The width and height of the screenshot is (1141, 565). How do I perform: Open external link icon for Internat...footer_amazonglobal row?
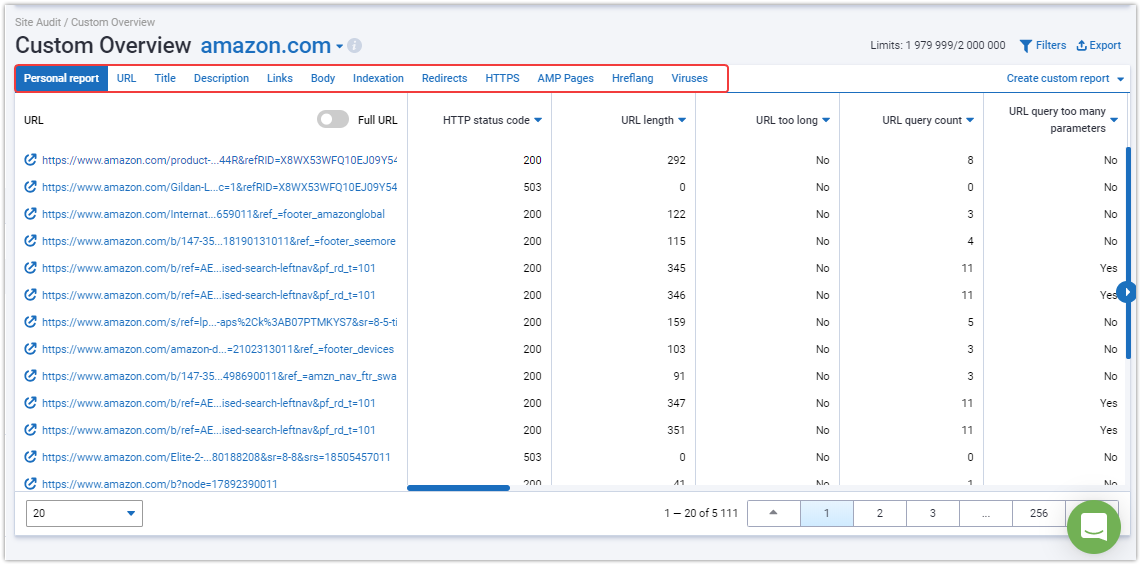pyautogui.click(x=31, y=213)
